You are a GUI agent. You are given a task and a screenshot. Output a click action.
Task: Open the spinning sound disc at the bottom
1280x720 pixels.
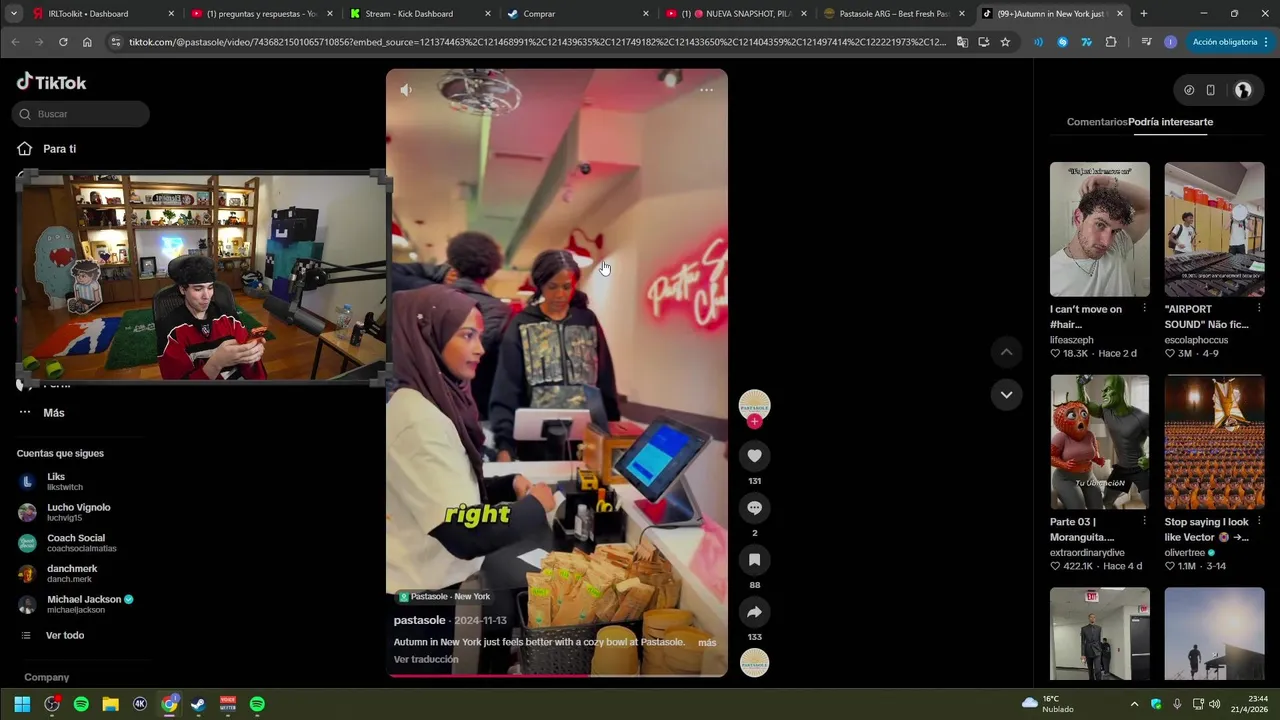coord(754,662)
